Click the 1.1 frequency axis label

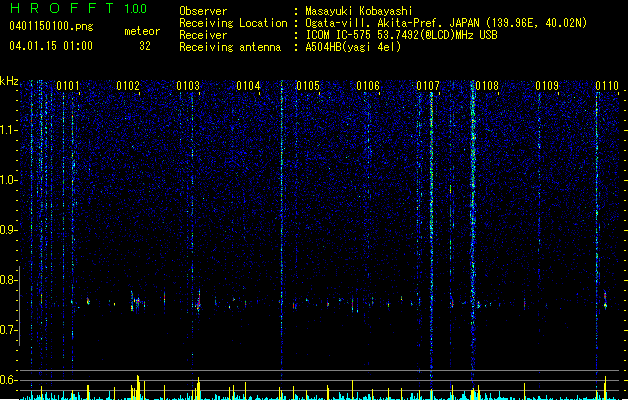coord(9,130)
